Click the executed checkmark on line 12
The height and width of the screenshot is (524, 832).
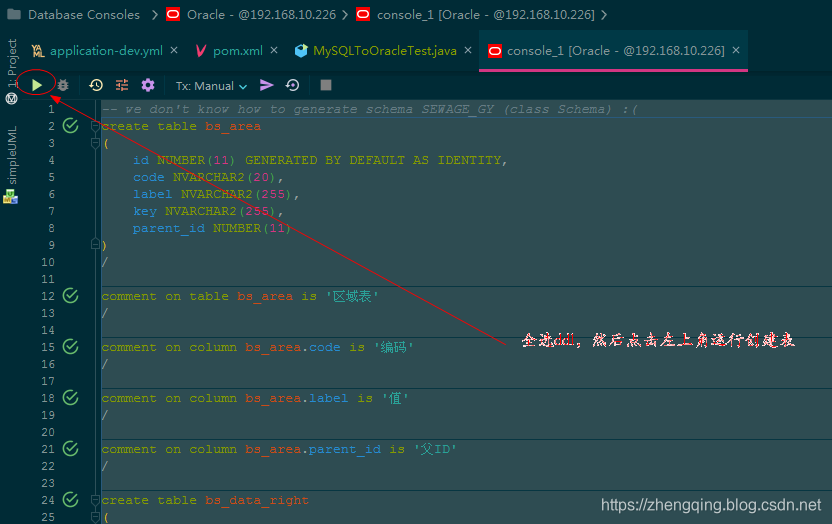(x=71, y=295)
